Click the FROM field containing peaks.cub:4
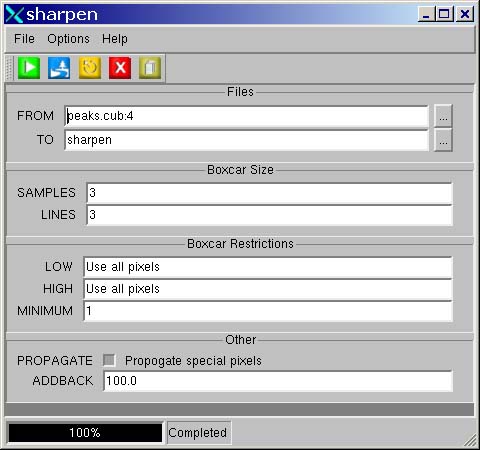The width and height of the screenshot is (480, 450). [246, 116]
